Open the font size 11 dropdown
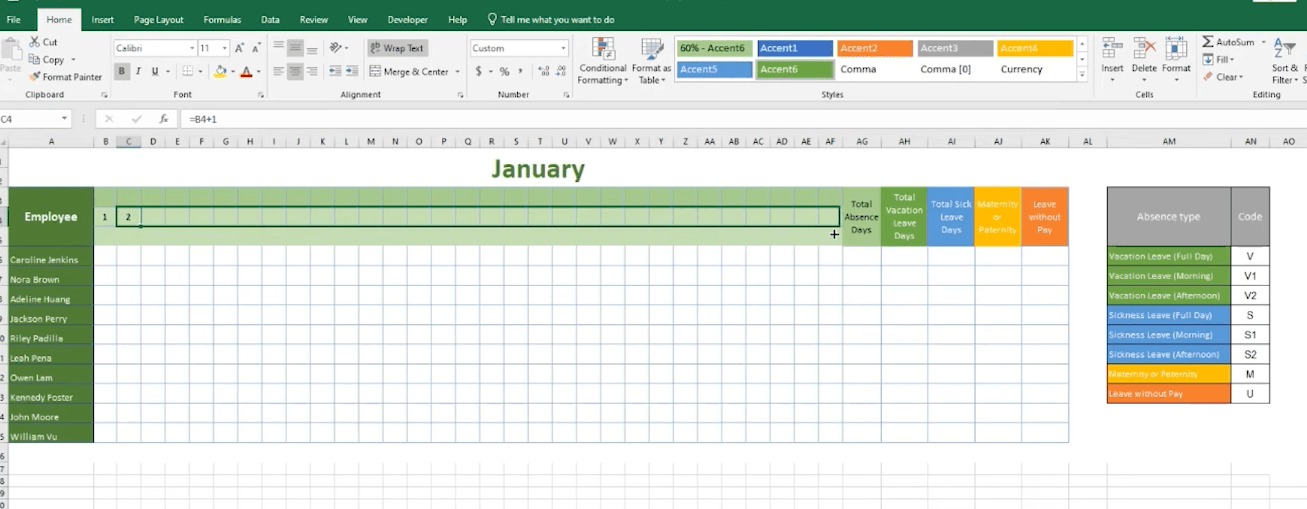 pyautogui.click(x=226, y=48)
